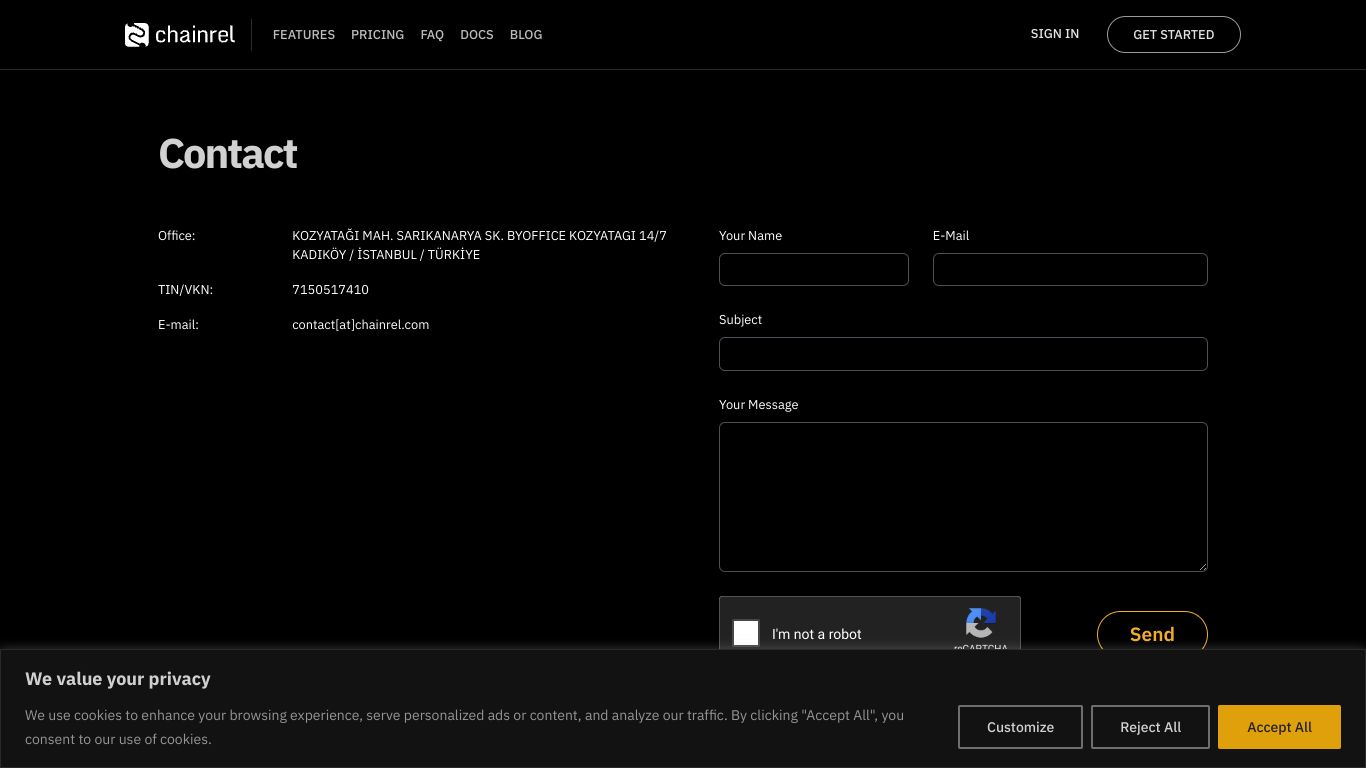This screenshot has height=768, width=1366.
Task: Select the contact[at]chainrel.com email text
Action: pos(361,325)
